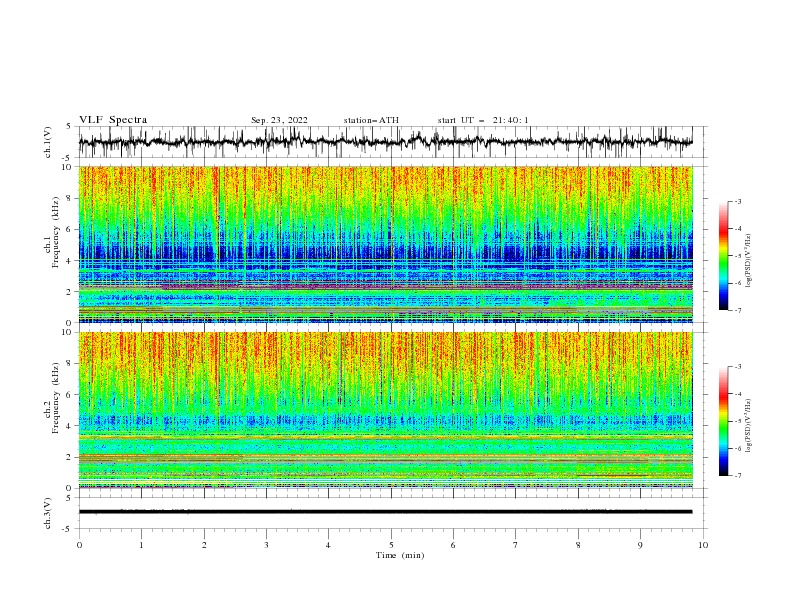Viewport: 792px width, 612px height.
Task: Click the lower colorbar next to ch.2 spectrogram
Action: [x=723, y=421]
